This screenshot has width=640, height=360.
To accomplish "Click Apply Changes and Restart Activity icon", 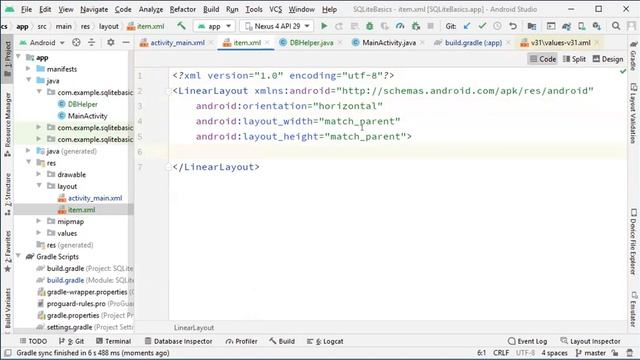I will pos(339,26).
